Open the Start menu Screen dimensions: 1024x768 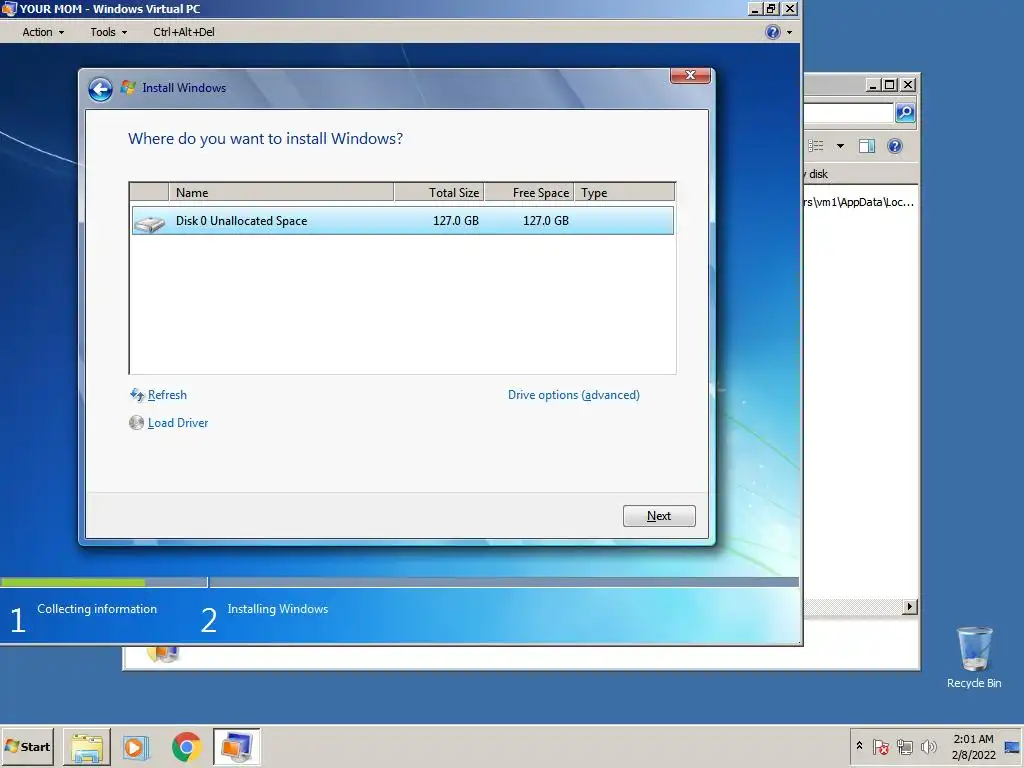tap(28, 746)
